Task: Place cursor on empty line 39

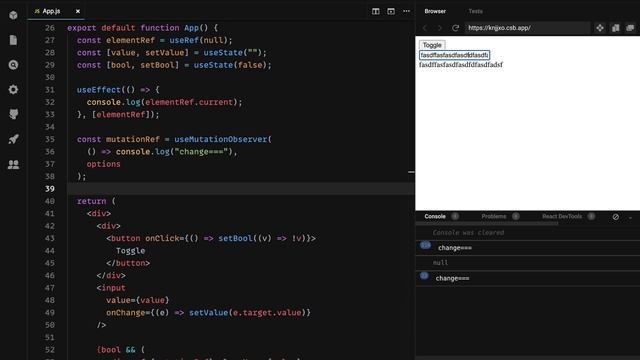Action: click(241, 189)
